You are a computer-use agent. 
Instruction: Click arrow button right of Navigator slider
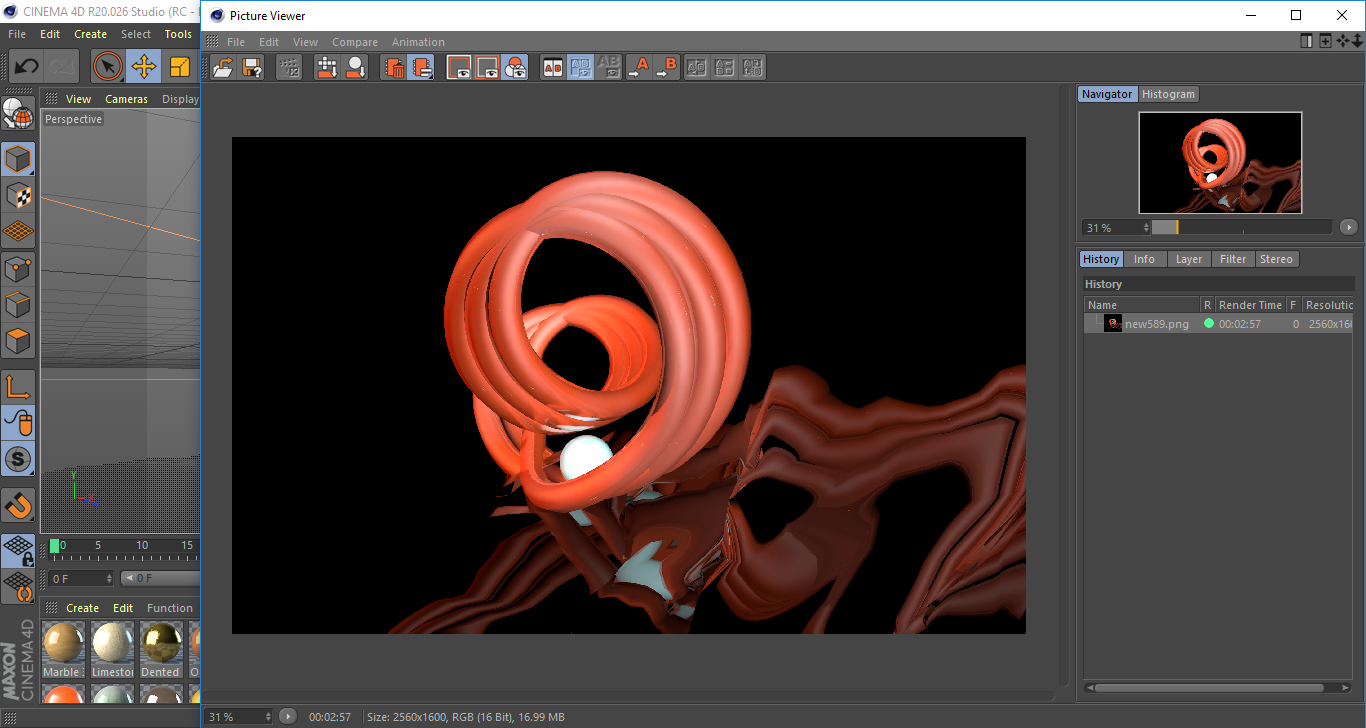click(x=1349, y=227)
